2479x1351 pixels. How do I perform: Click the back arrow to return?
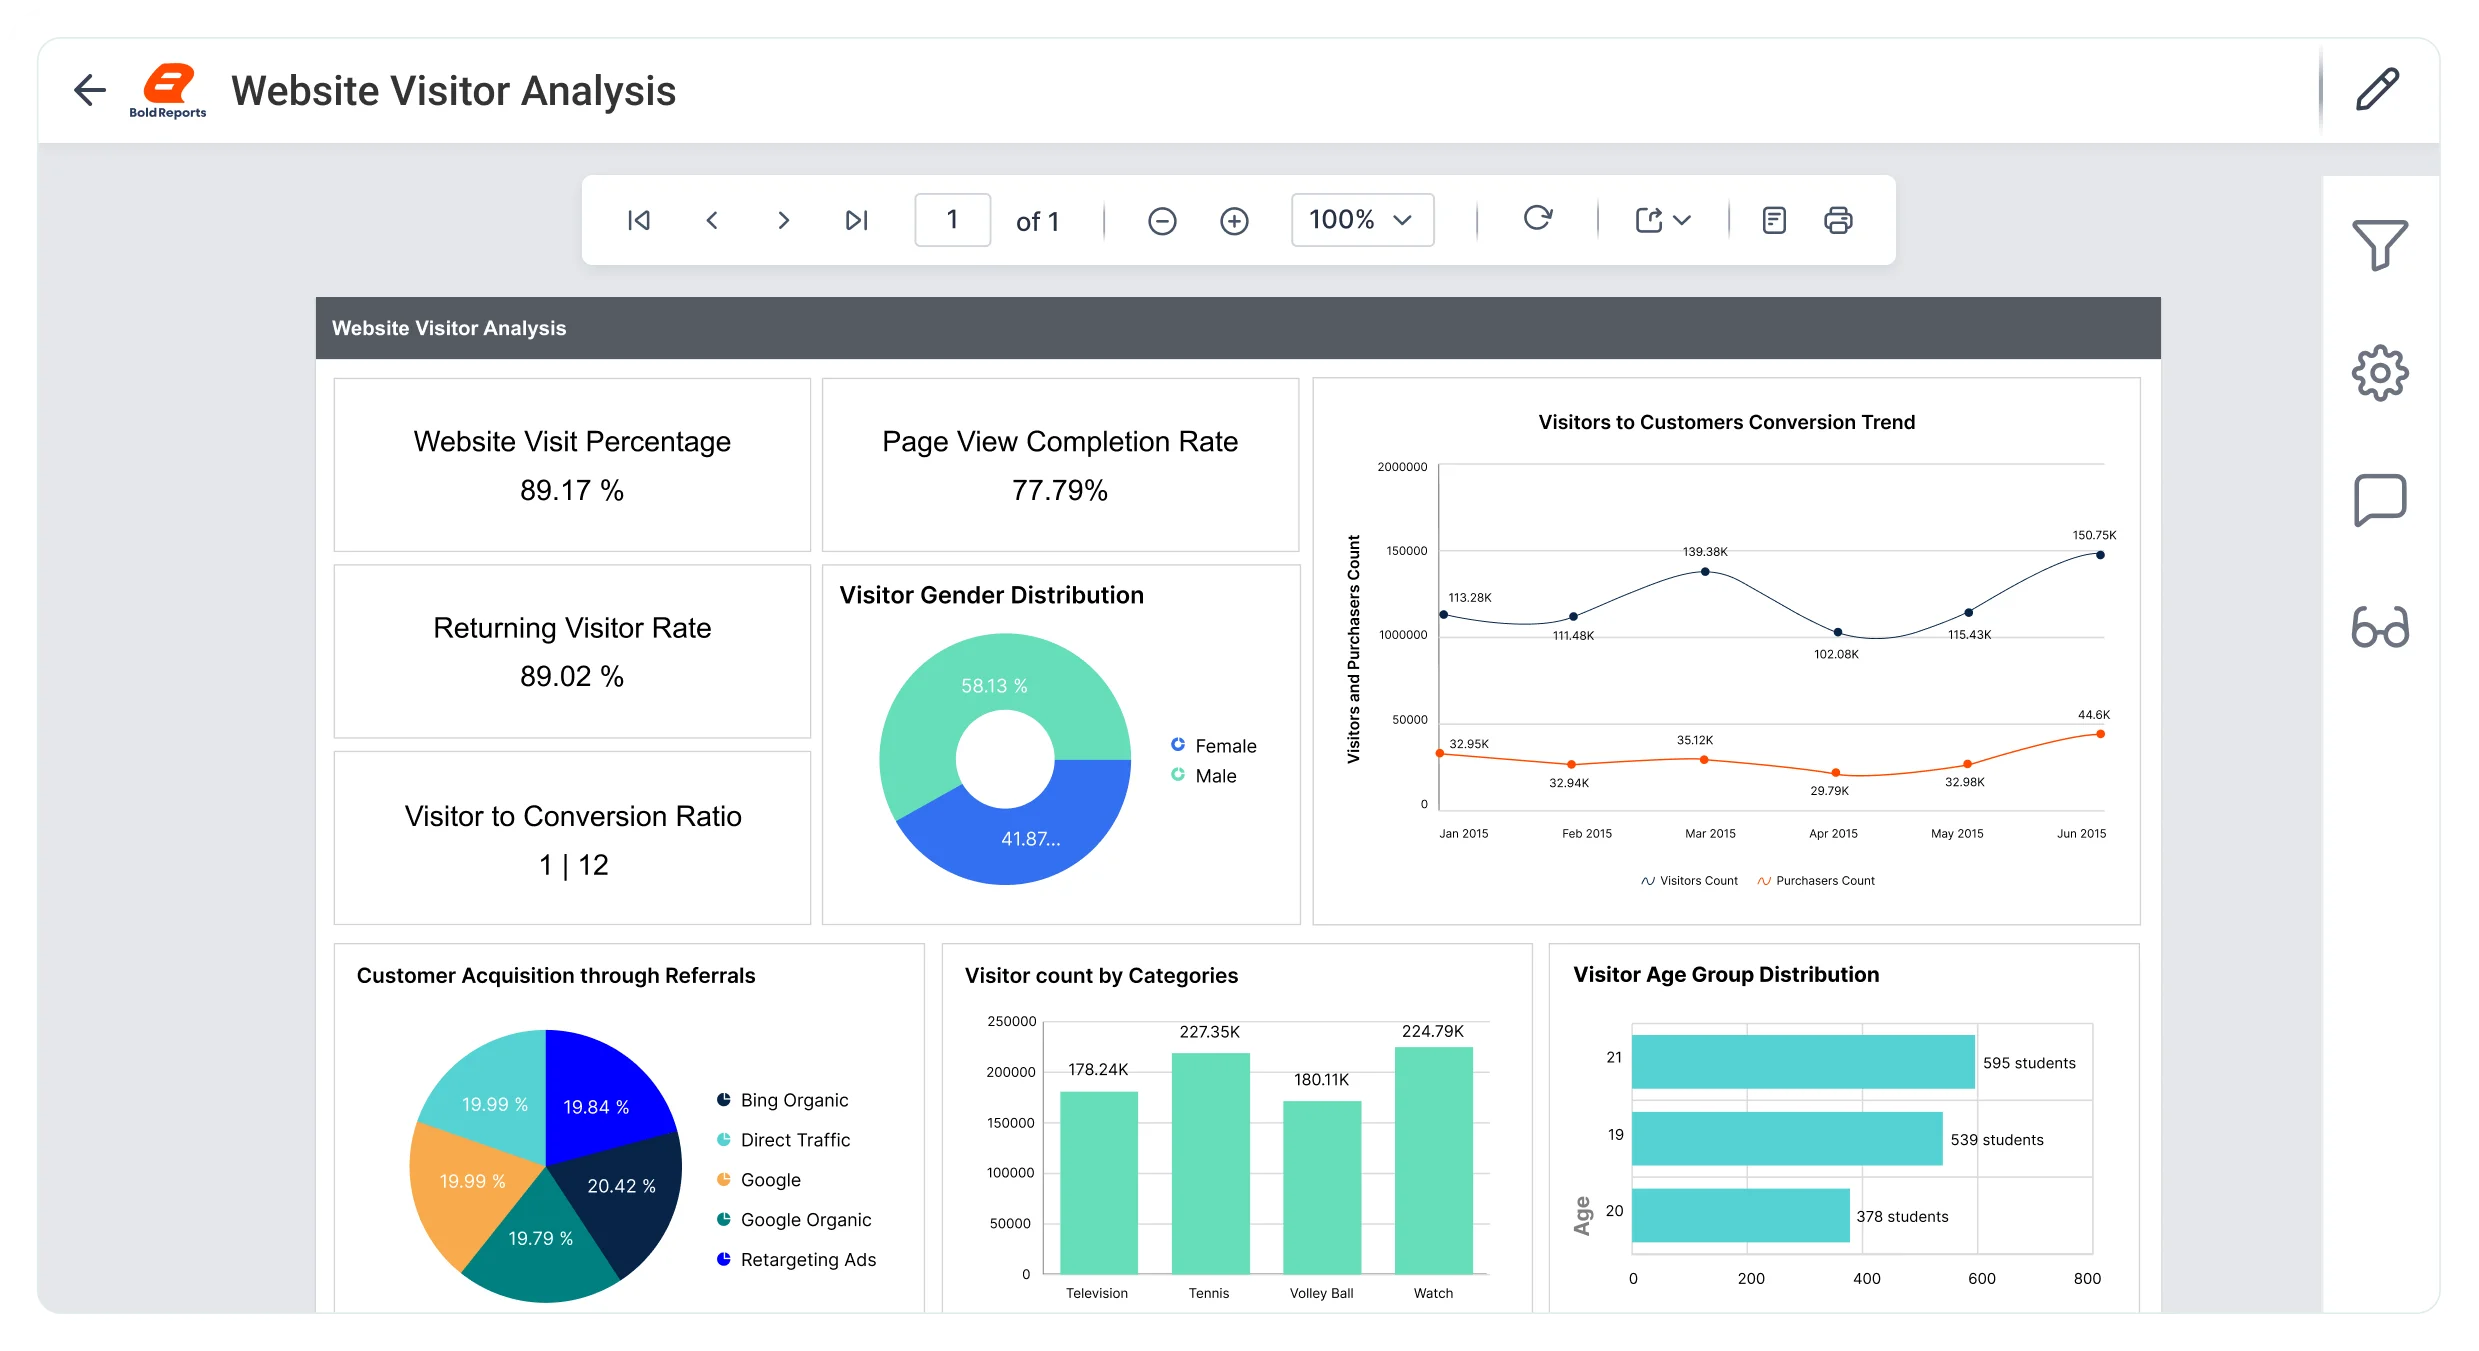pos(88,90)
